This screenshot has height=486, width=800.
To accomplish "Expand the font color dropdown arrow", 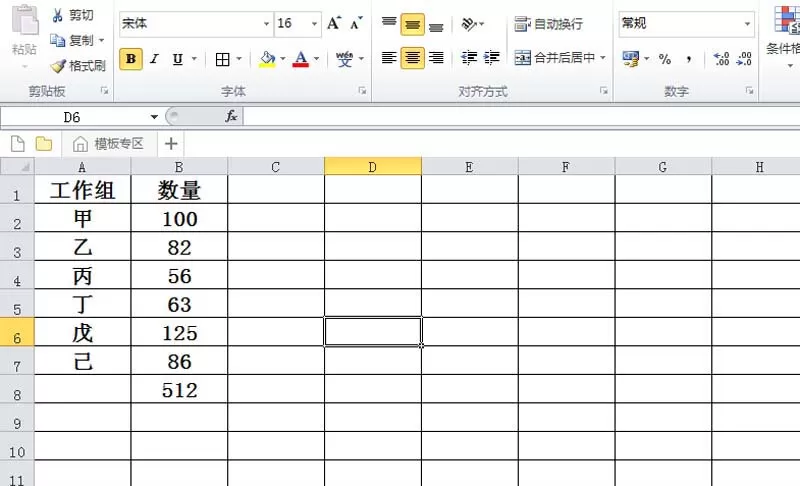I will pyautogui.click(x=316, y=60).
